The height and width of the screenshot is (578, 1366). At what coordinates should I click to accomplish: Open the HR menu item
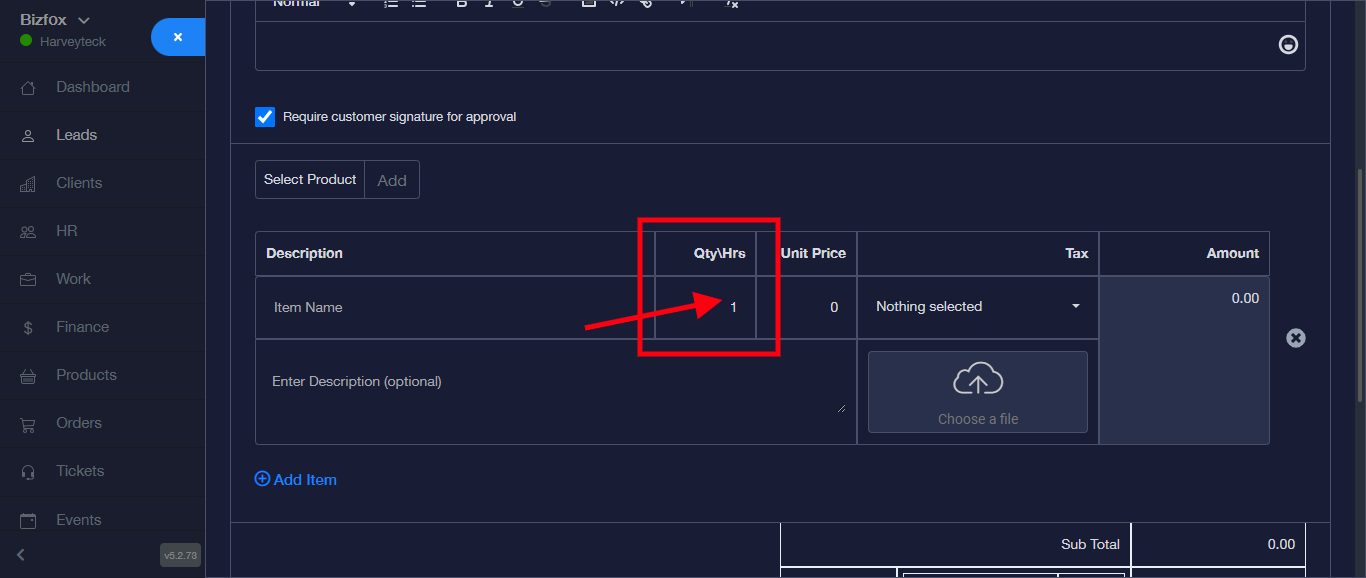click(x=66, y=231)
